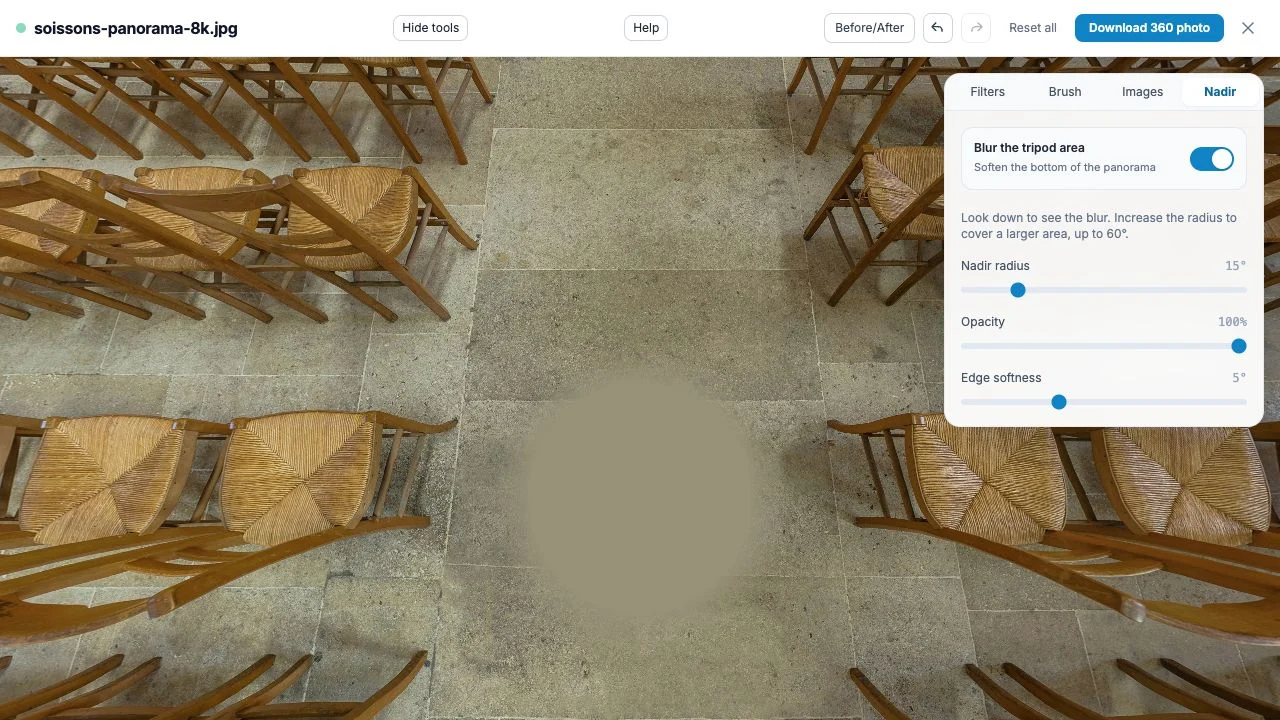Click the undo arrow icon
Screen dimensions: 1280x720
937,28
